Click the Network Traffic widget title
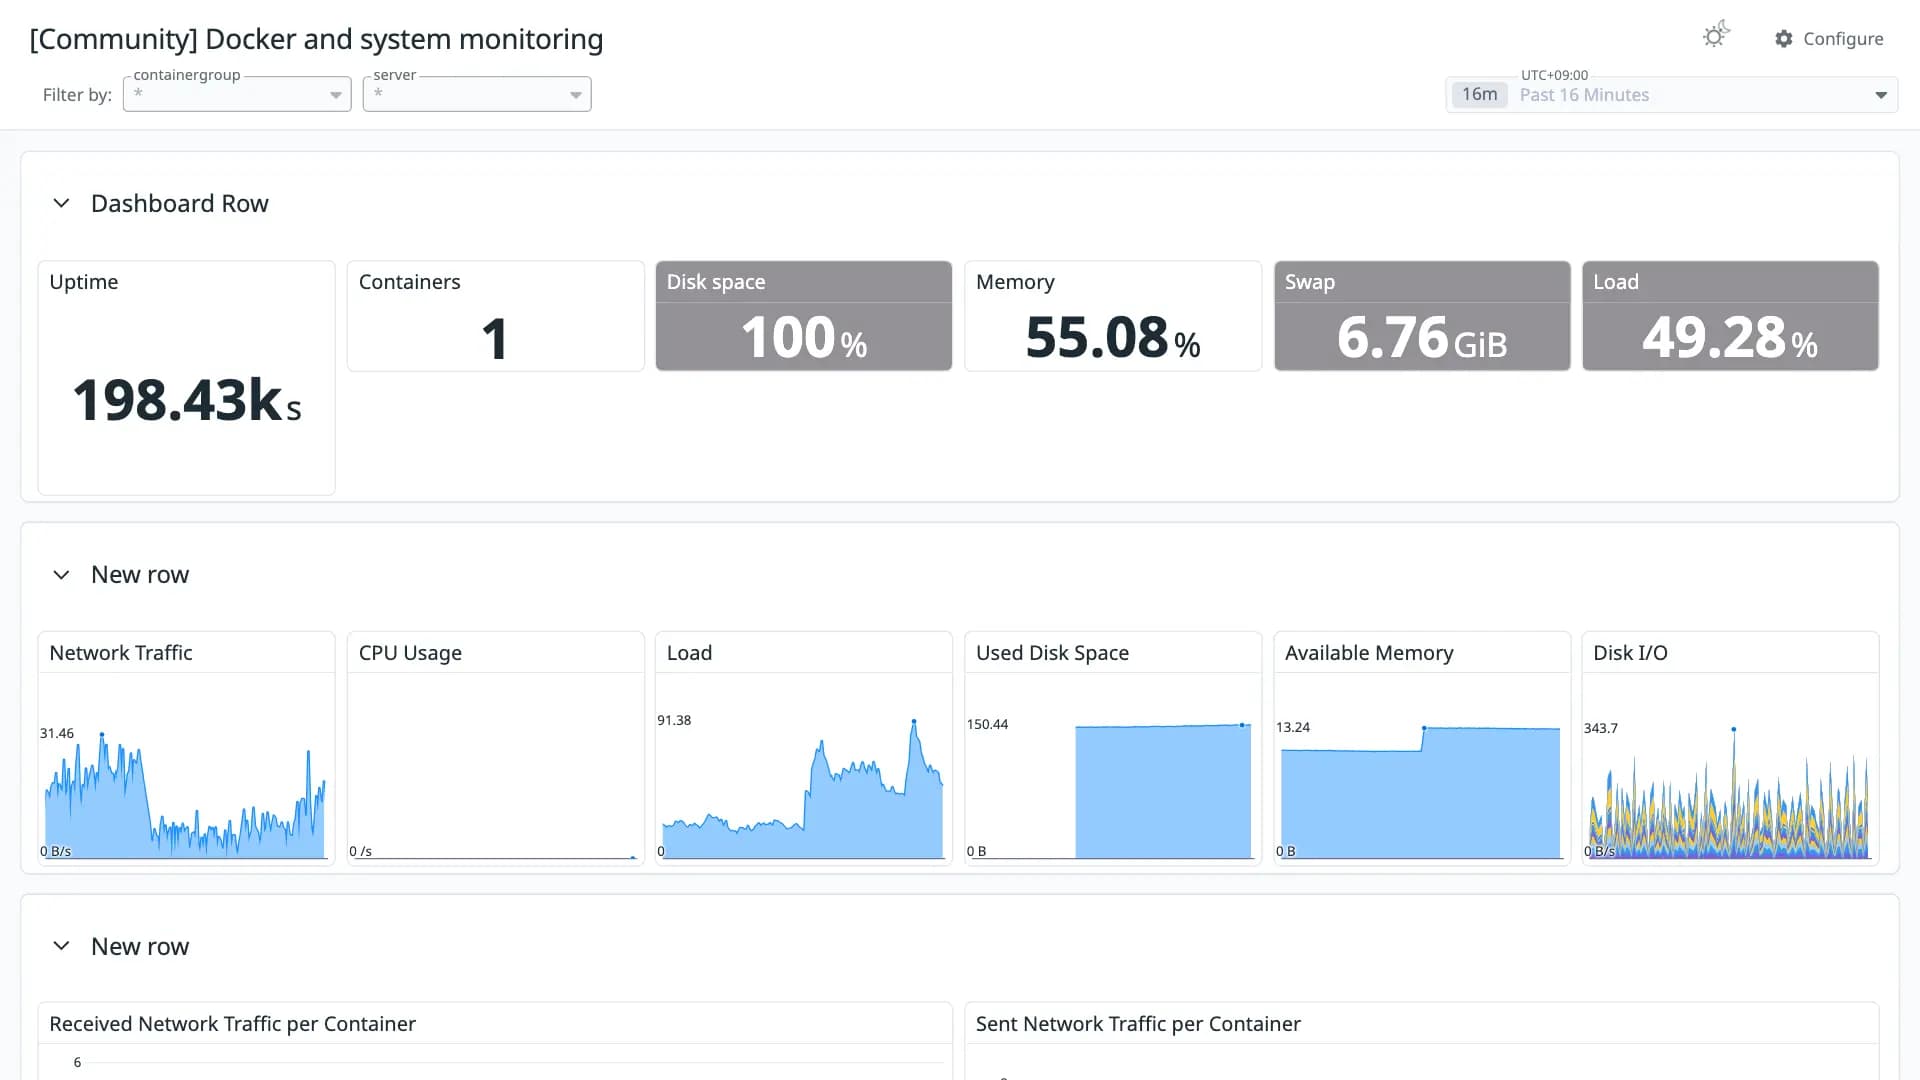Viewport: 1920px width, 1080px height. [121, 653]
